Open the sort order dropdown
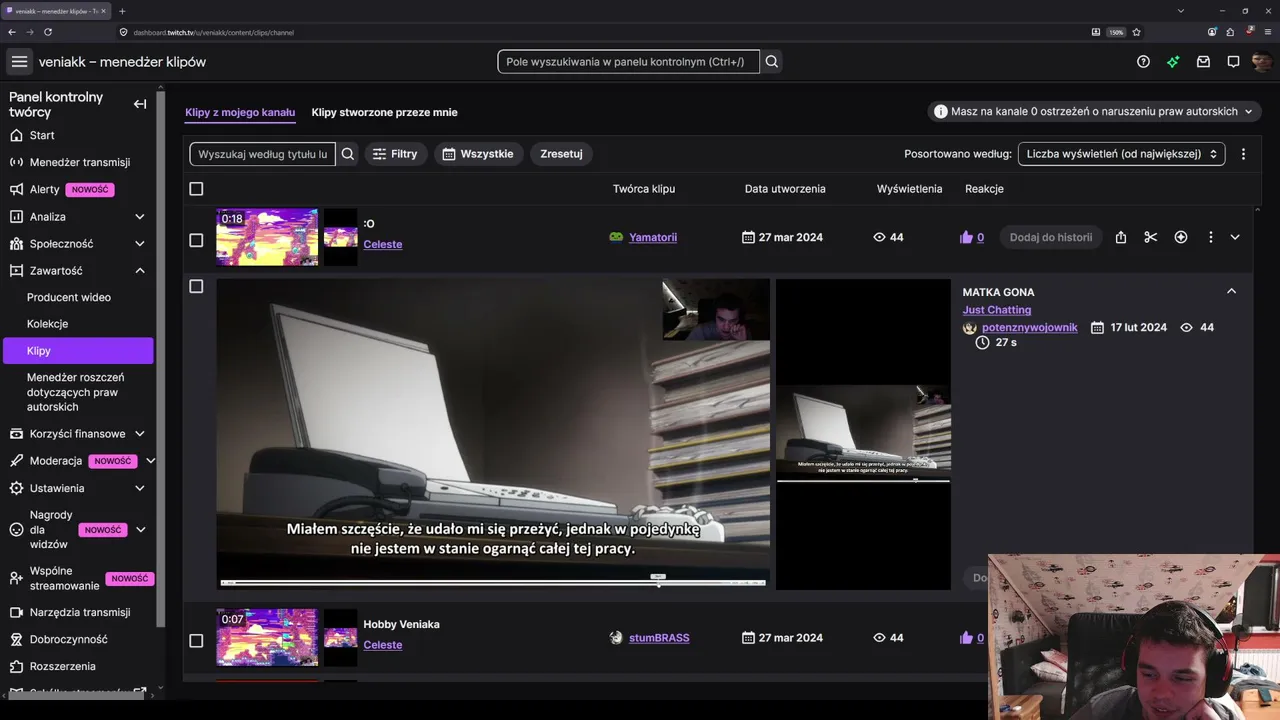Screen dimensions: 1280x720 pyautogui.click(x=1121, y=154)
